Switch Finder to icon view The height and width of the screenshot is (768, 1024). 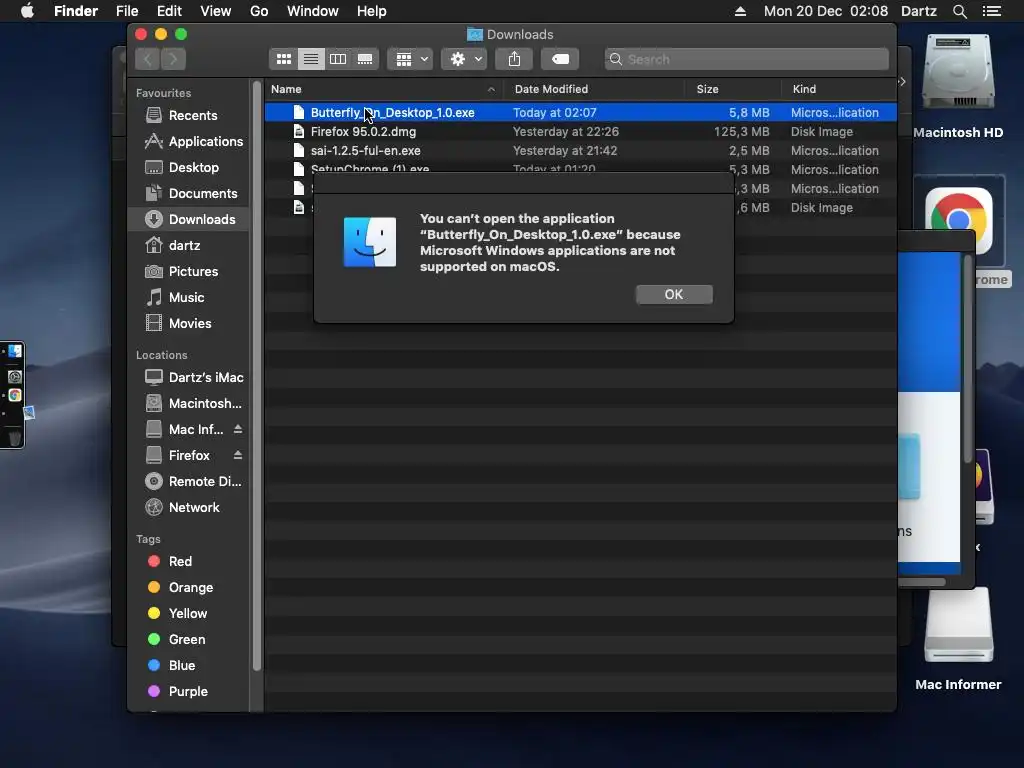(x=283, y=59)
